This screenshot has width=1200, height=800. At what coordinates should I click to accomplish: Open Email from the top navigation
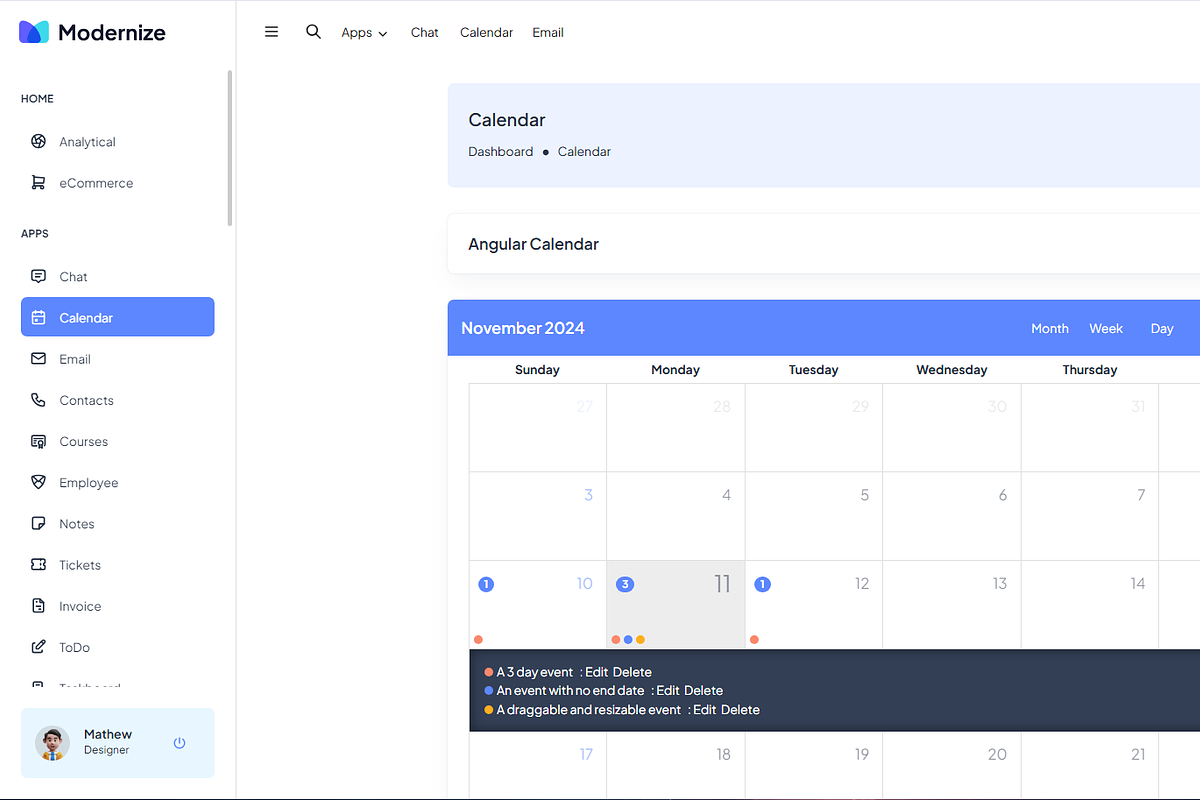[548, 32]
